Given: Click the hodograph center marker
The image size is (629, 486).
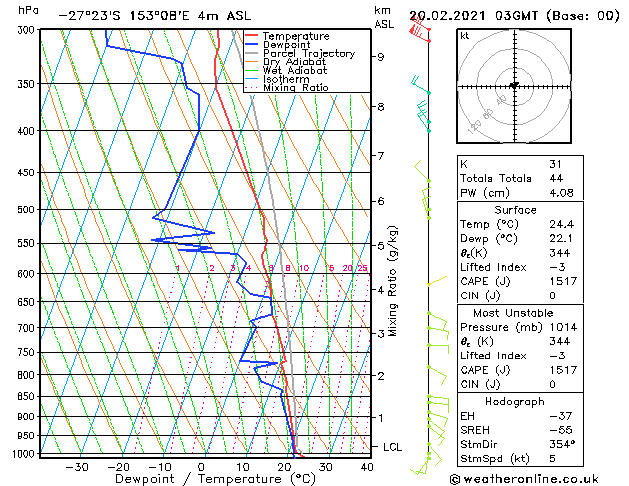Looking at the screenshot, I should tap(514, 85).
